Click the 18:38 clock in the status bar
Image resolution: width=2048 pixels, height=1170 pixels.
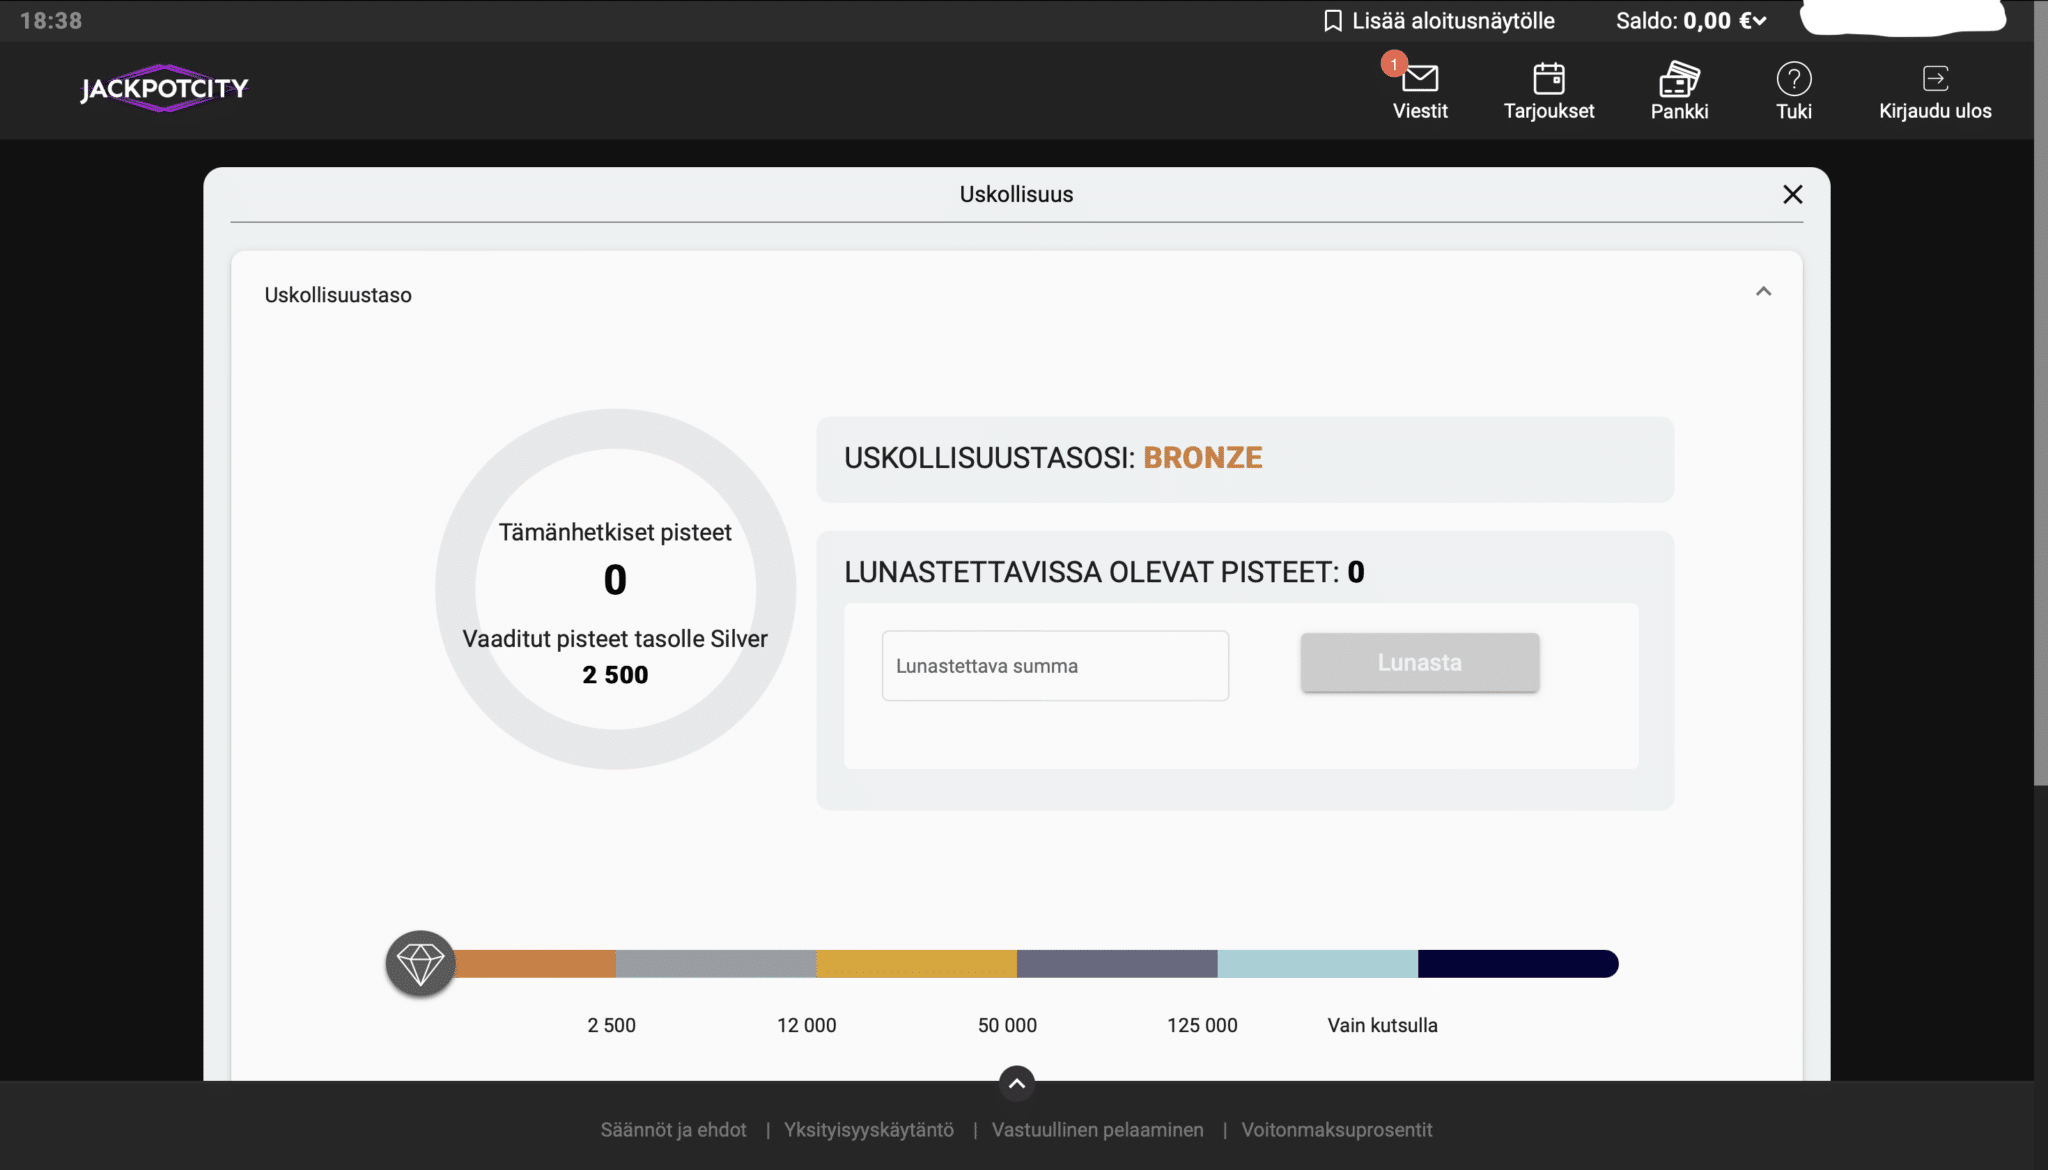click(51, 21)
